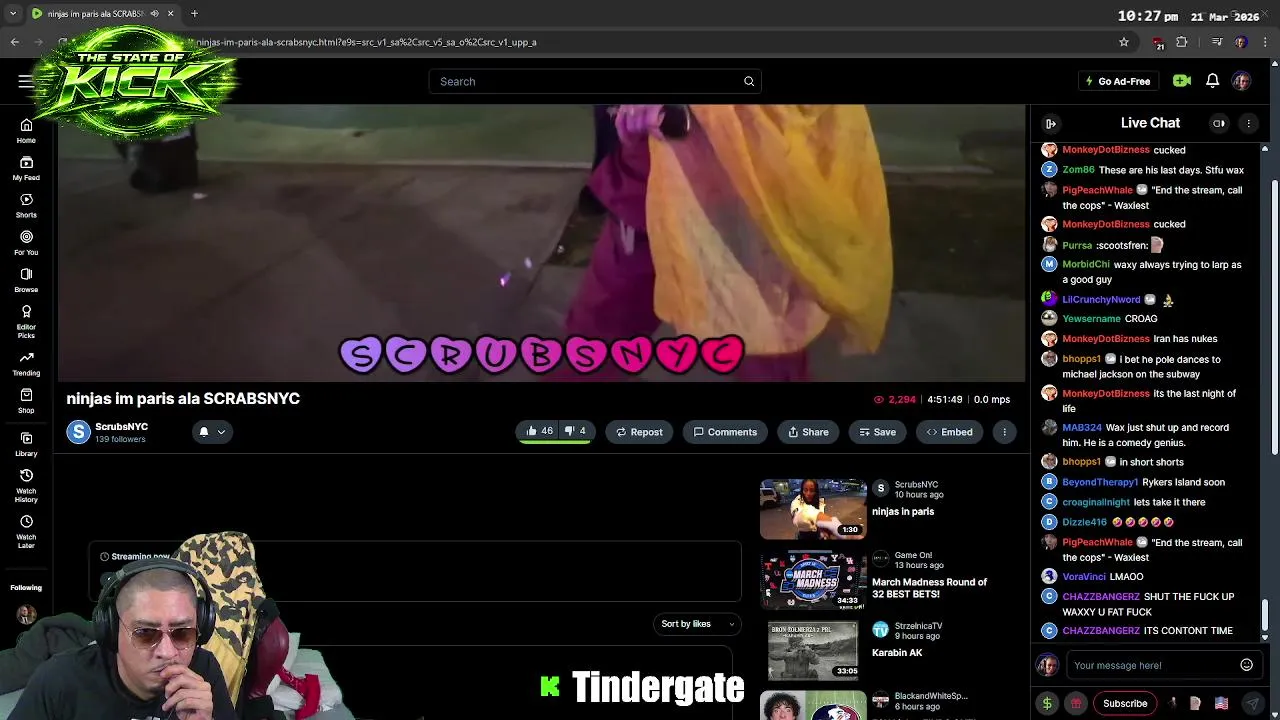Bookmark this page with the star
This screenshot has width=1280, height=720.
(x=1124, y=42)
